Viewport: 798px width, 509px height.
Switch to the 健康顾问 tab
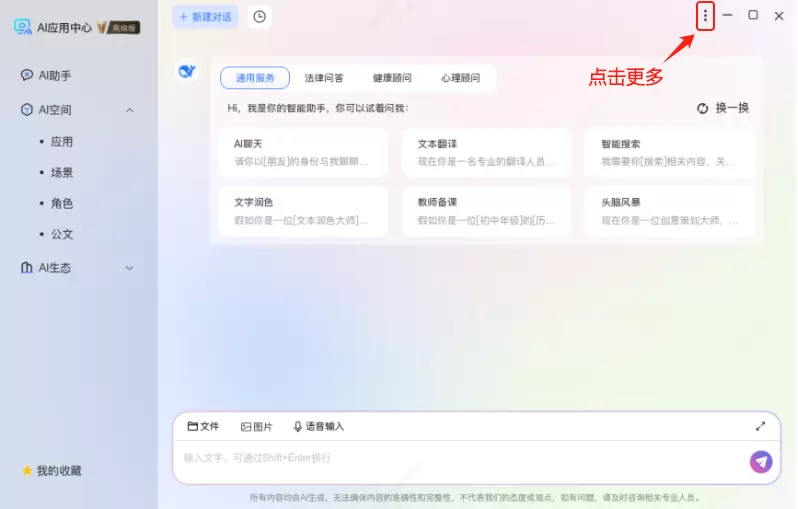[x=392, y=78]
